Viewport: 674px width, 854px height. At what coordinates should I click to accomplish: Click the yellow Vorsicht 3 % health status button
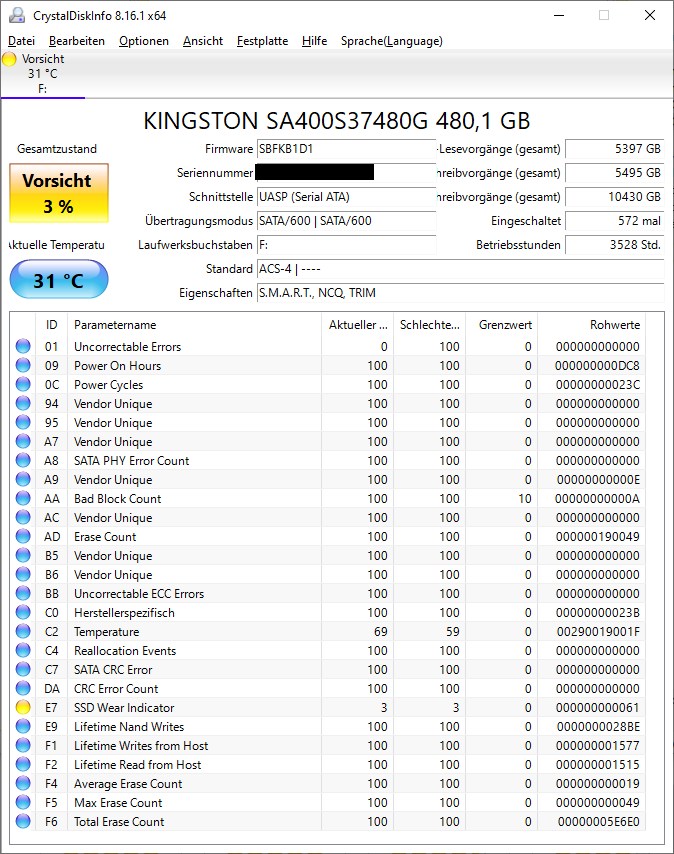tap(59, 193)
